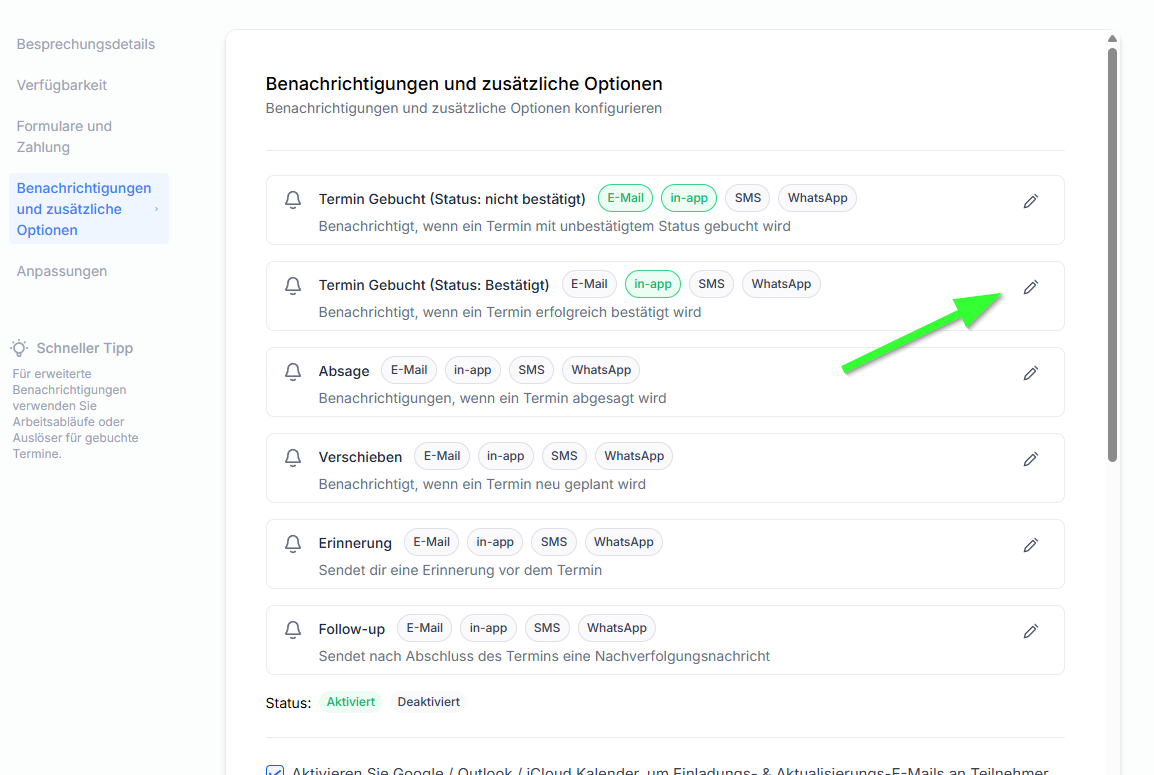The height and width of the screenshot is (775, 1154).
Task: Click bell icon of Termin Gebucht Bestätigt
Action: click(293, 286)
